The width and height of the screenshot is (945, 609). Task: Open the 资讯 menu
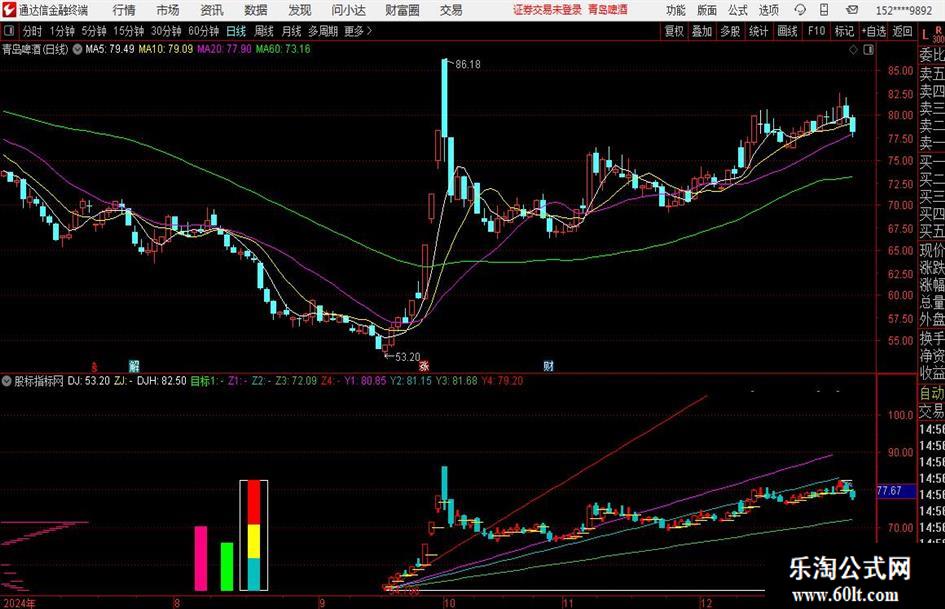(212, 10)
